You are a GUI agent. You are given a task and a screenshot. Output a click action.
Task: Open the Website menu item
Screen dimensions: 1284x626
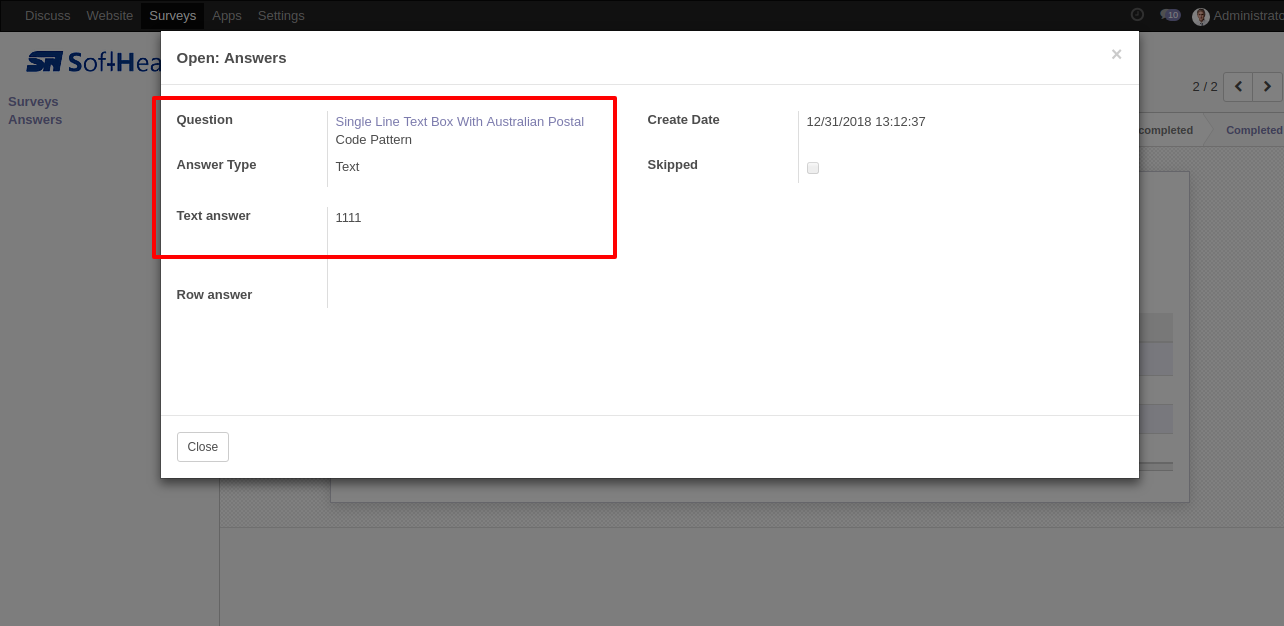coord(110,16)
